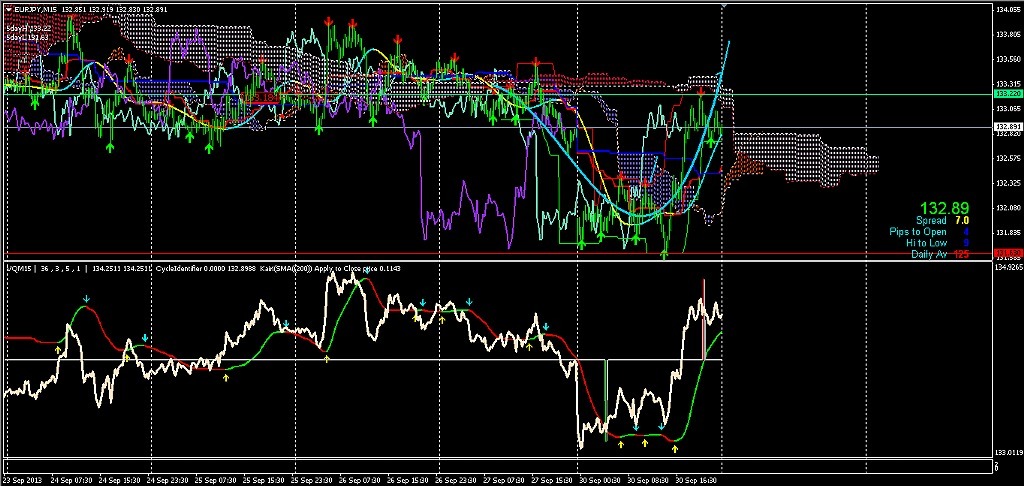This screenshot has height=486, width=1024.
Task: Click the 25 Sep 23:30 time label
Action: pyautogui.click(x=313, y=479)
